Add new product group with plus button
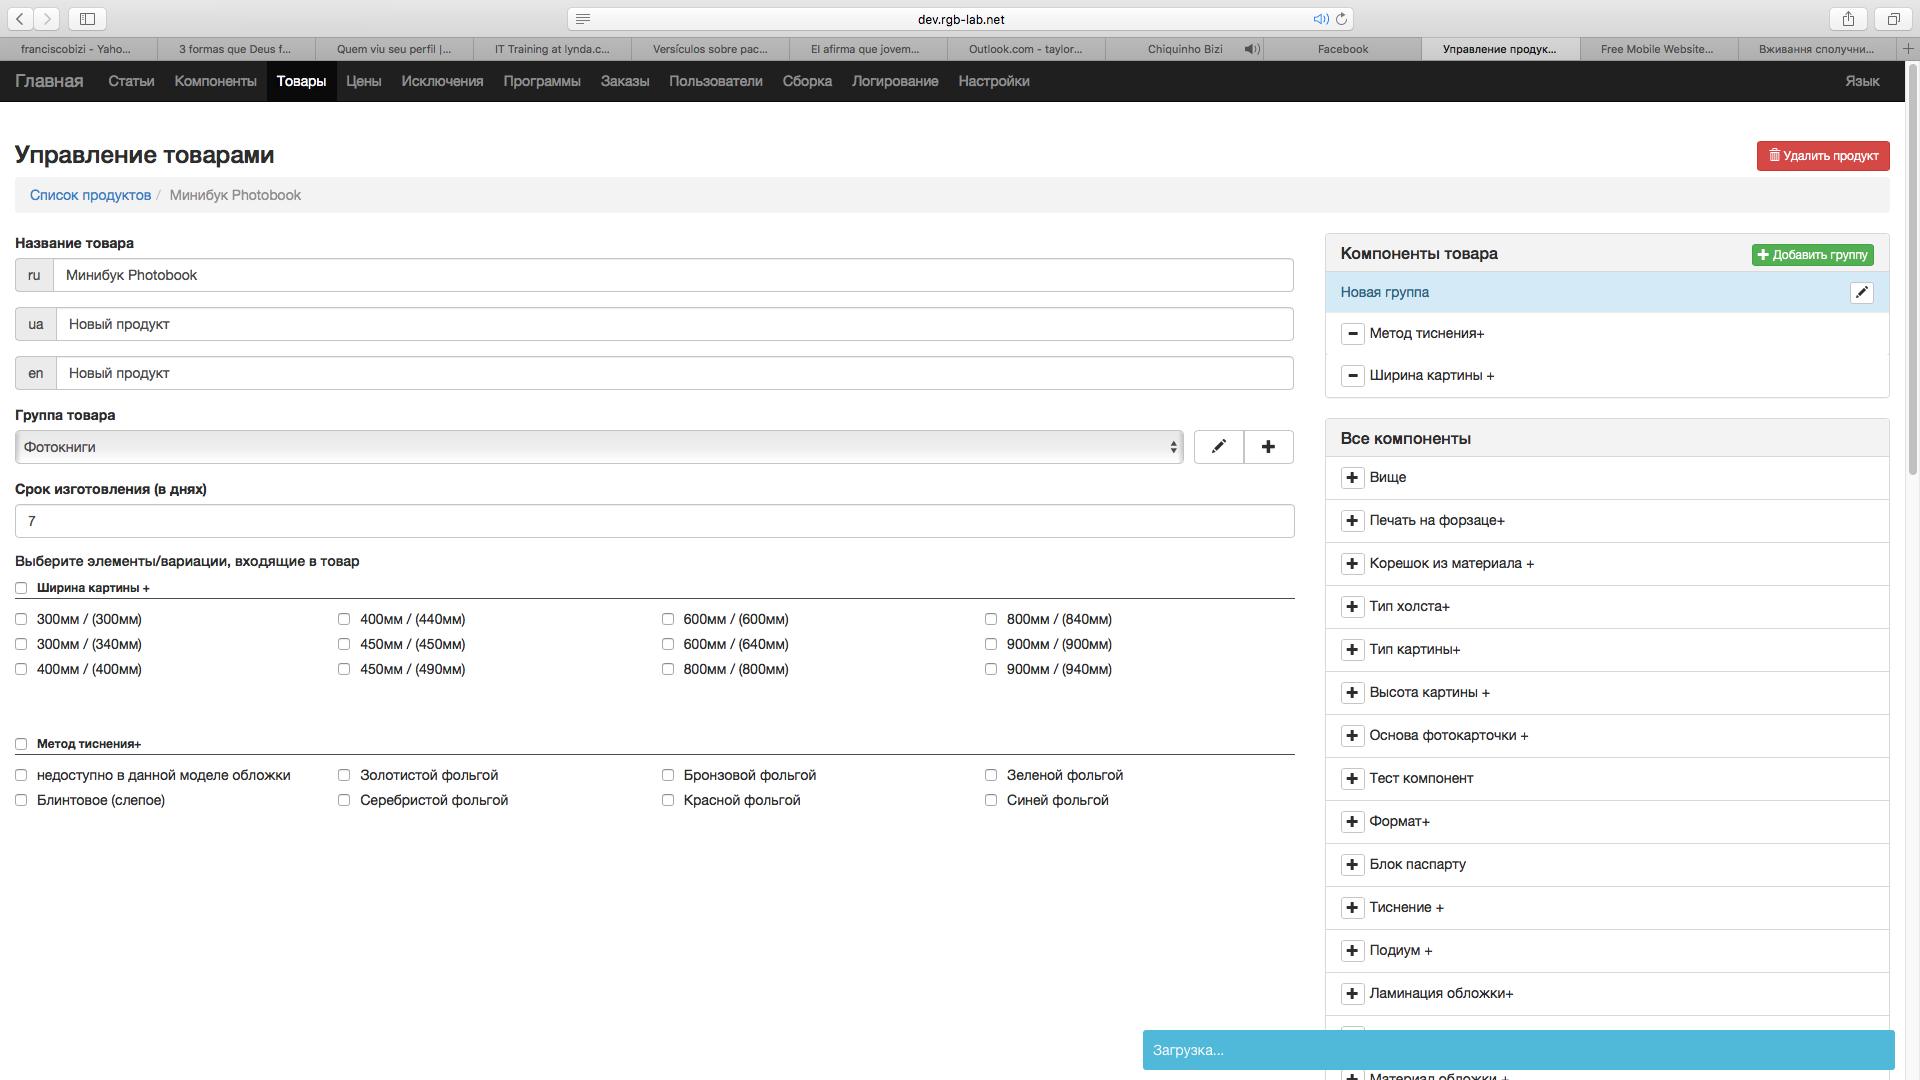1920x1080 pixels. point(1268,447)
